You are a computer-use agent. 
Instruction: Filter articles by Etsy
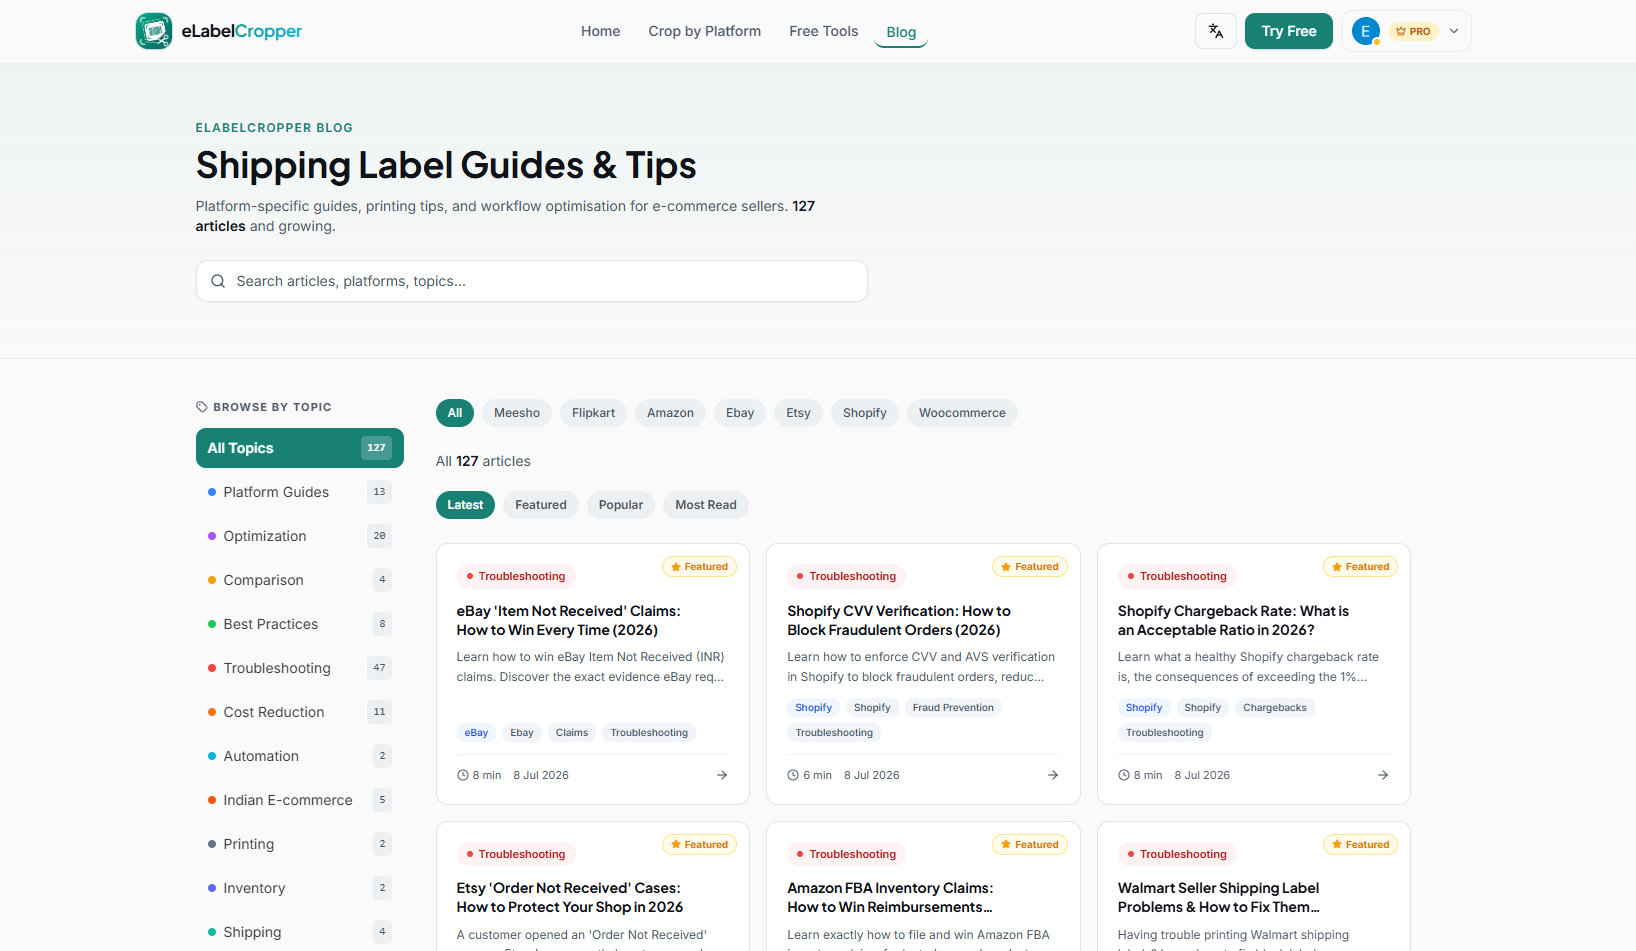click(798, 413)
